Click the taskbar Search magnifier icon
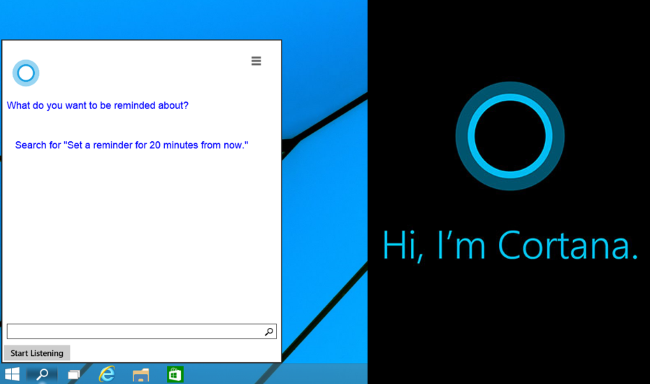Screen dimensions: 650x384 (x=42, y=374)
